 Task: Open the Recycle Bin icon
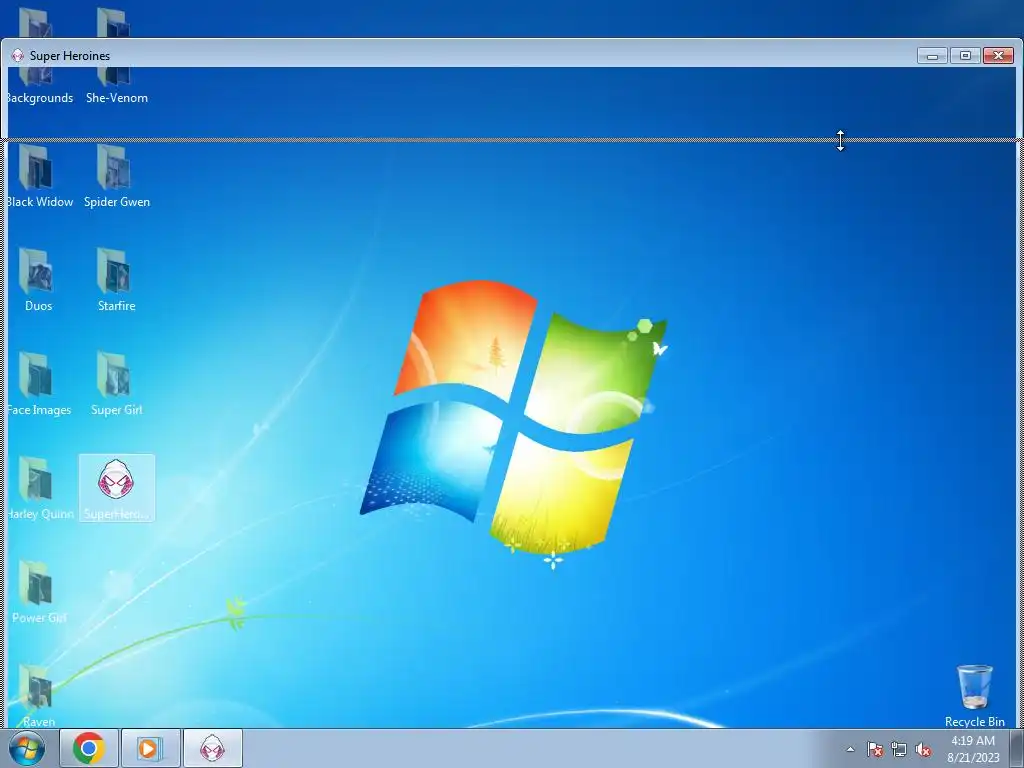click(x=974, y=696)
